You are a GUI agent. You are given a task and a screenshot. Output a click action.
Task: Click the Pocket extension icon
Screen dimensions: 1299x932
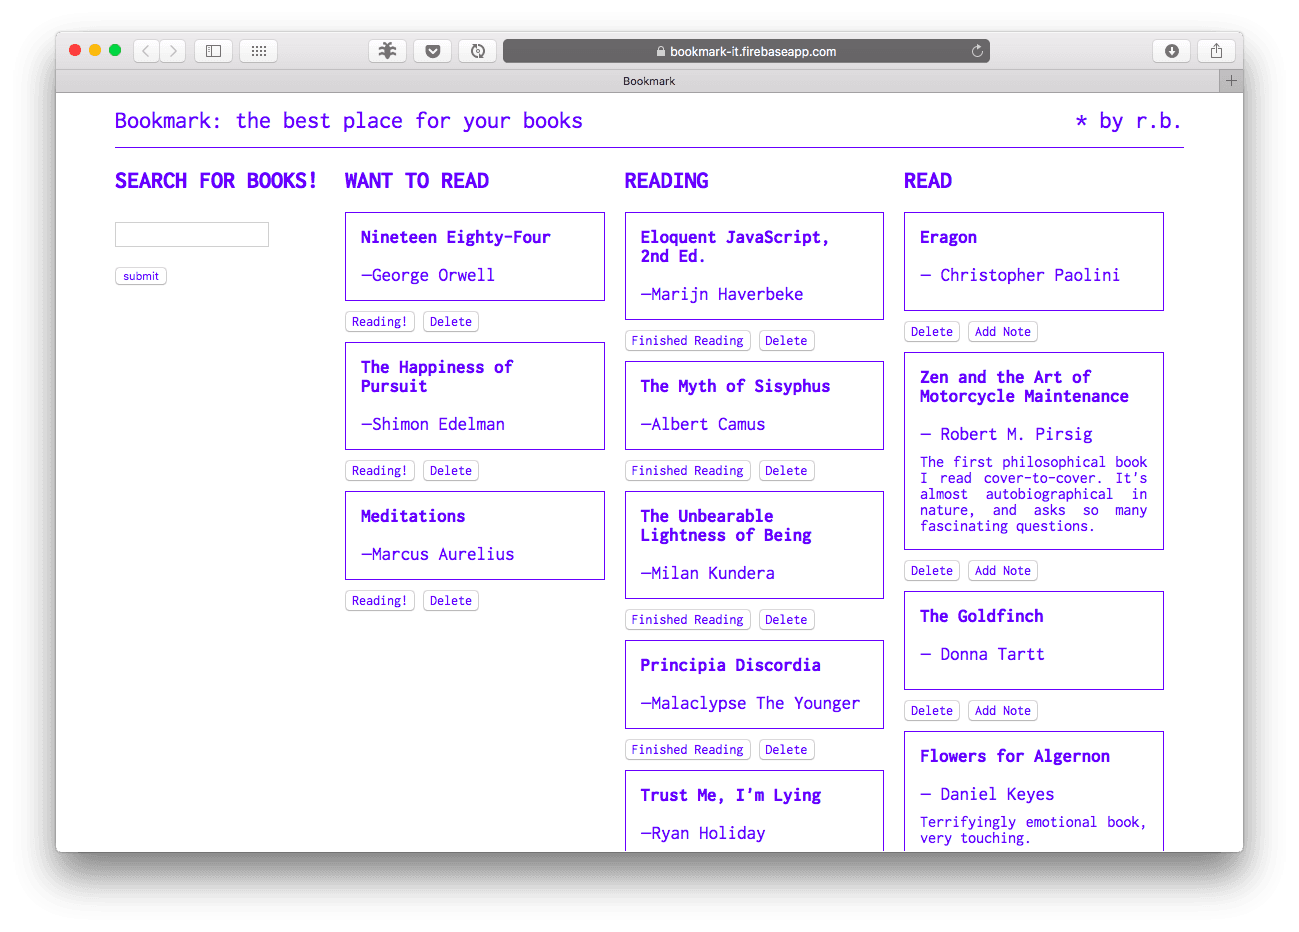point(433,51)
